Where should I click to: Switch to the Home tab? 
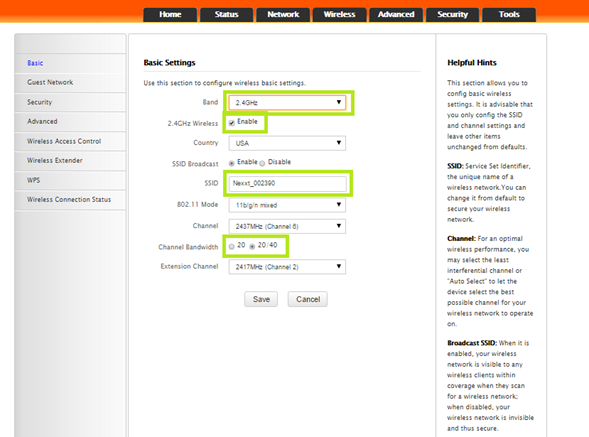tap(170, 15)
